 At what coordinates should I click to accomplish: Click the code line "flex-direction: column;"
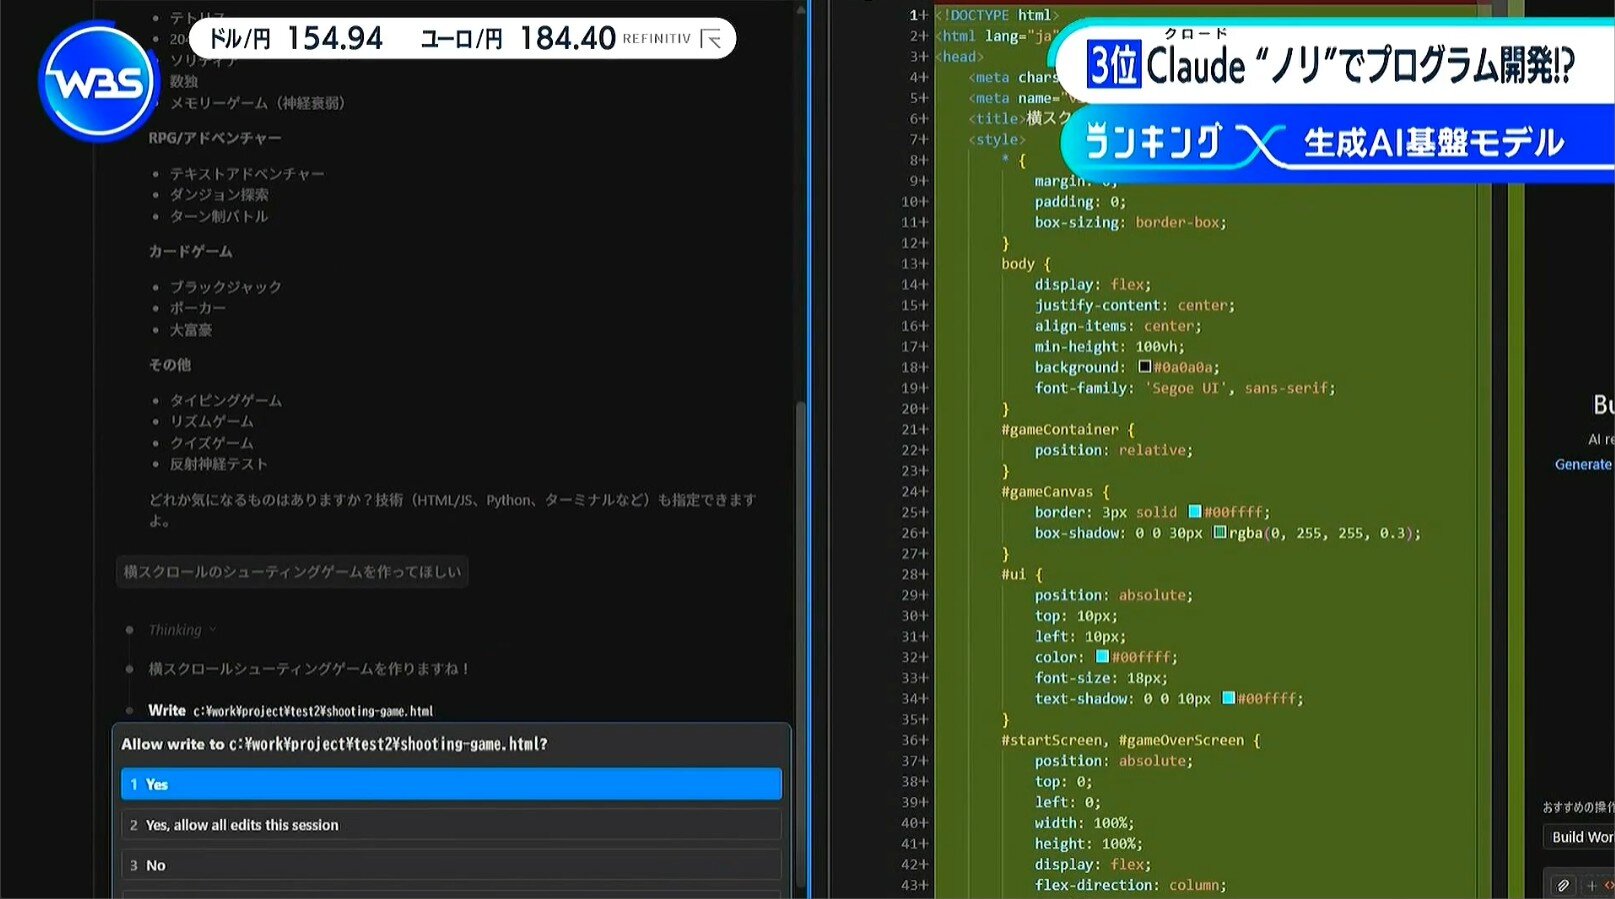click(1131, 885)
